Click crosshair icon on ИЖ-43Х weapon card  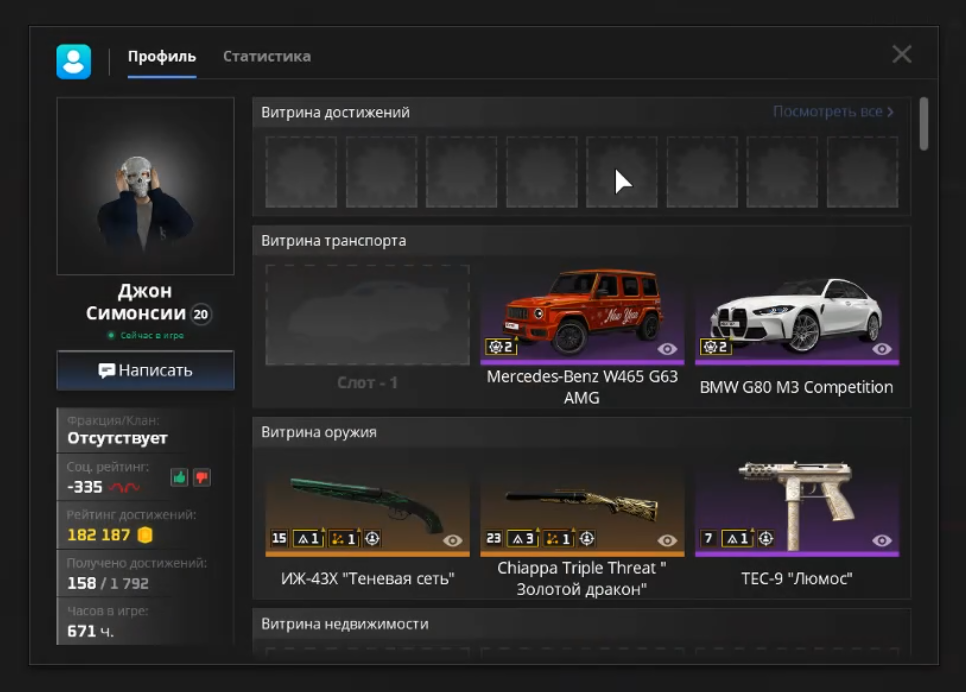tap(372, 539)
